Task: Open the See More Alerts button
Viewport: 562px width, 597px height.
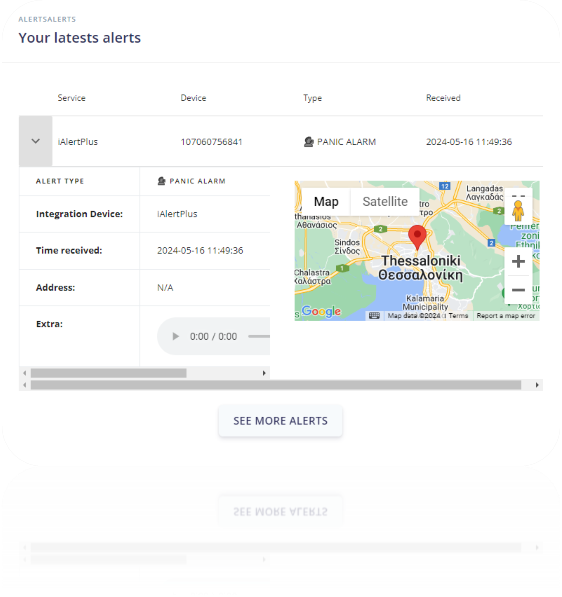Action: [x=281, y=421]
